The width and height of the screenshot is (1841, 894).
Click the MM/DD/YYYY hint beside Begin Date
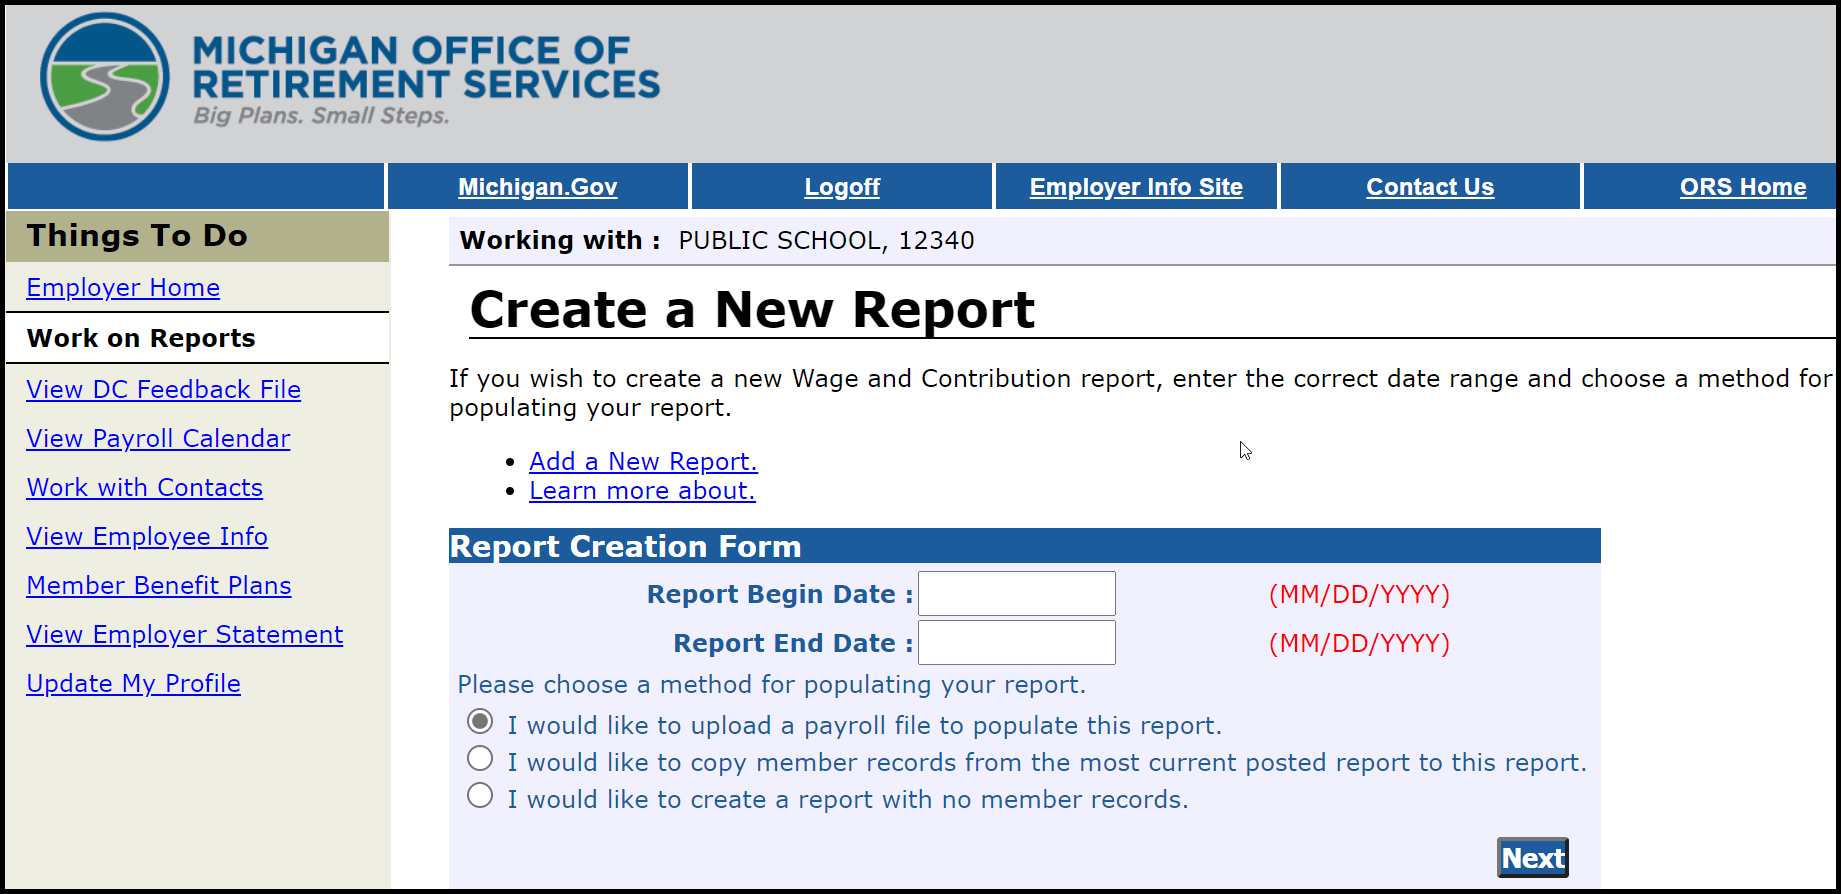click(1359, 595)
